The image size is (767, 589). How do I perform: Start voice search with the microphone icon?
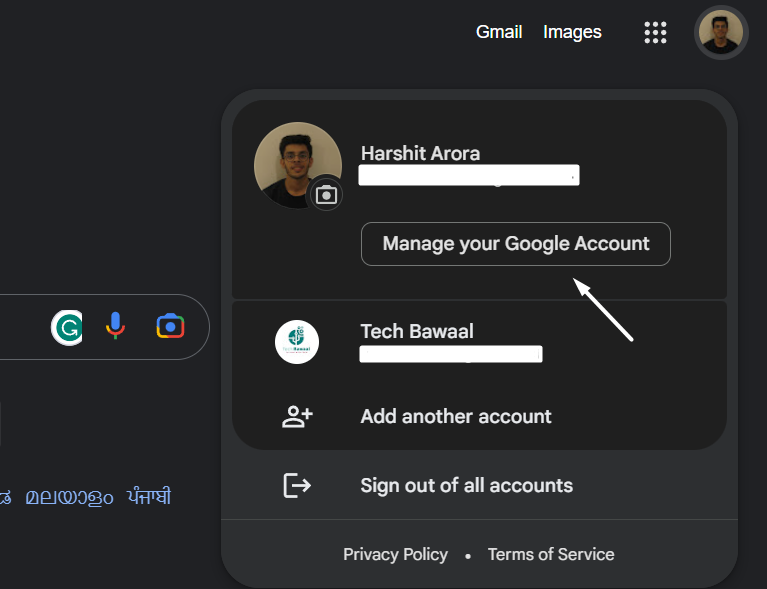[116, 326]
